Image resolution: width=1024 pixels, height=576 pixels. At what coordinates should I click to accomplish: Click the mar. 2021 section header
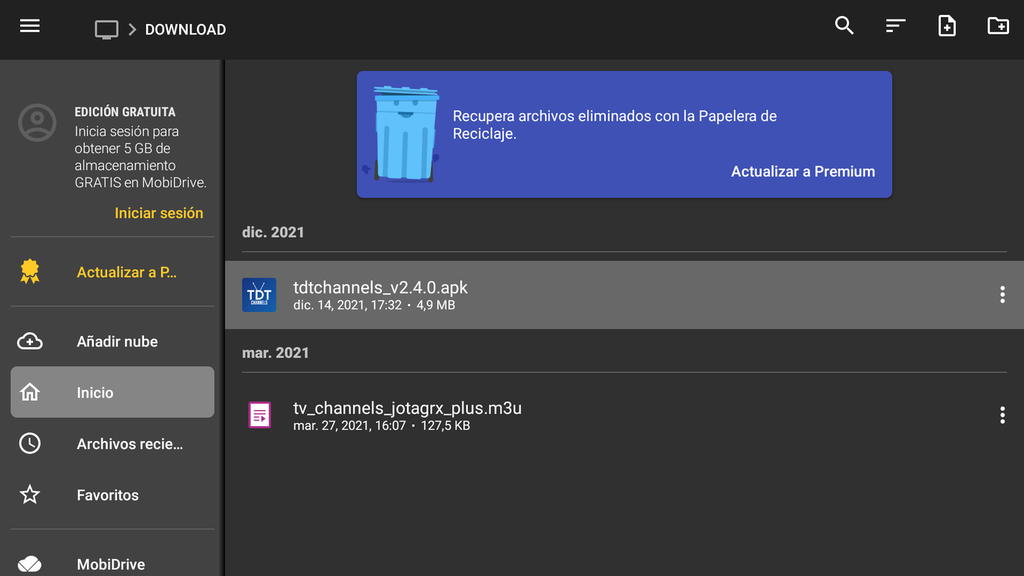coord(276,353)
